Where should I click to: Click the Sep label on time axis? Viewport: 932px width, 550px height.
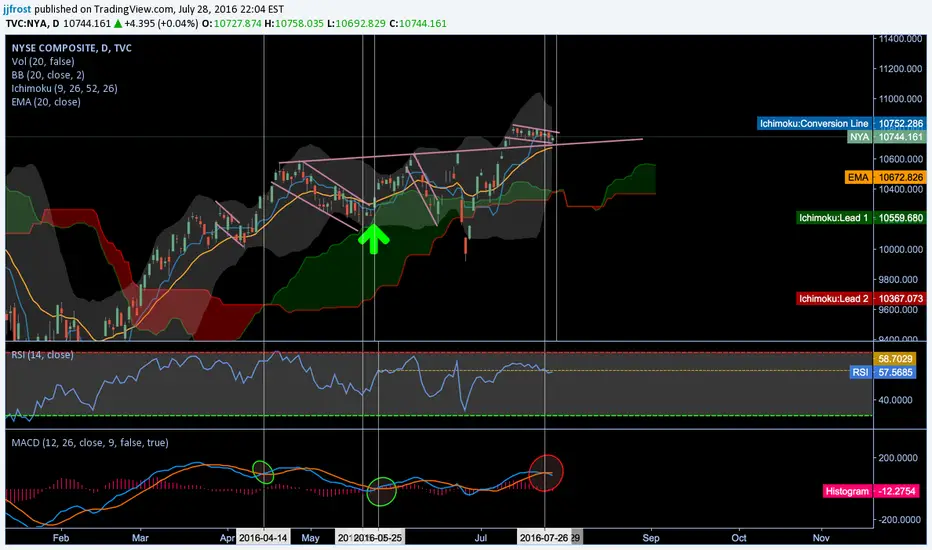click(x=651, y=538)
